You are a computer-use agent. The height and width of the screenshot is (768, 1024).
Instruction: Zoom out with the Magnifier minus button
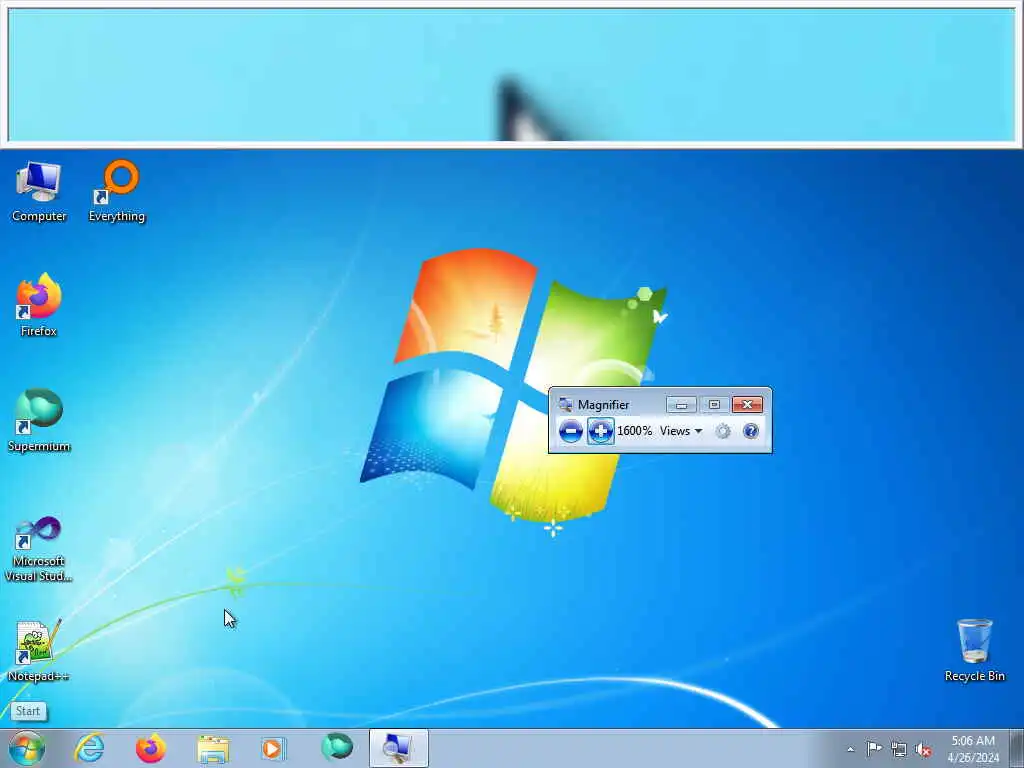click(x=570, y=431)
